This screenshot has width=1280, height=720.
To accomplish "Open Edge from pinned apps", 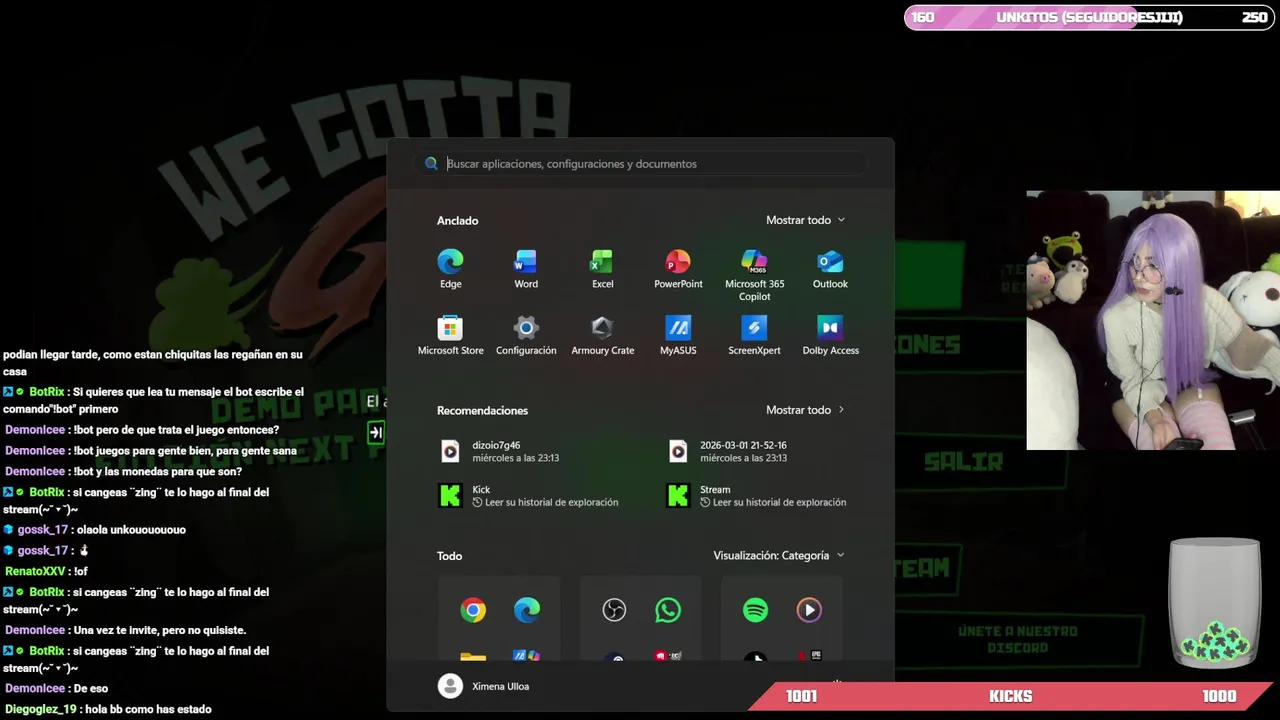I will point(450,269).
